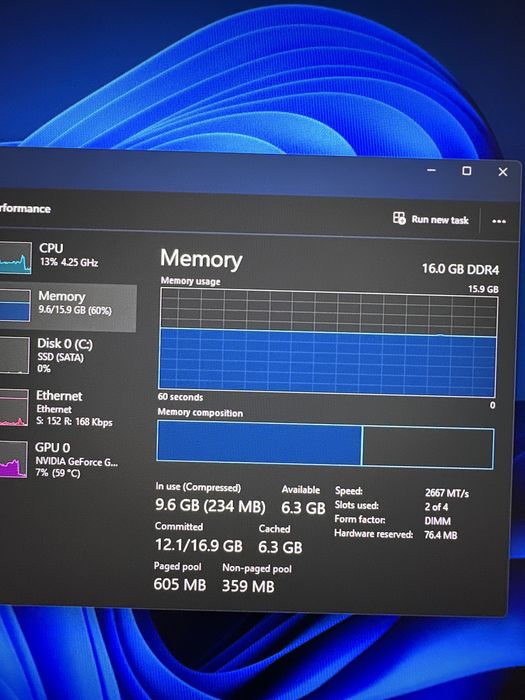Click the Non-paged pool label
This screenshot has height=700, width=525.
click(257, 568)
